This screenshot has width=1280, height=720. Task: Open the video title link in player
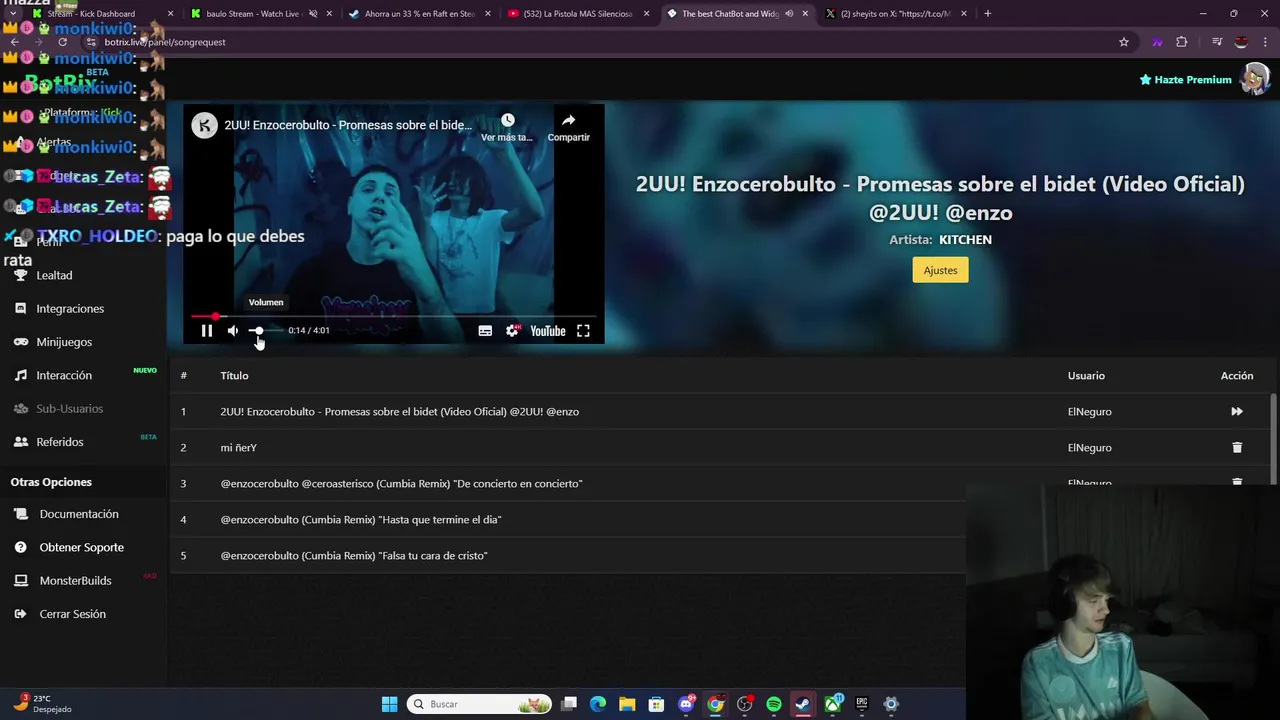(x=348, y=125)
